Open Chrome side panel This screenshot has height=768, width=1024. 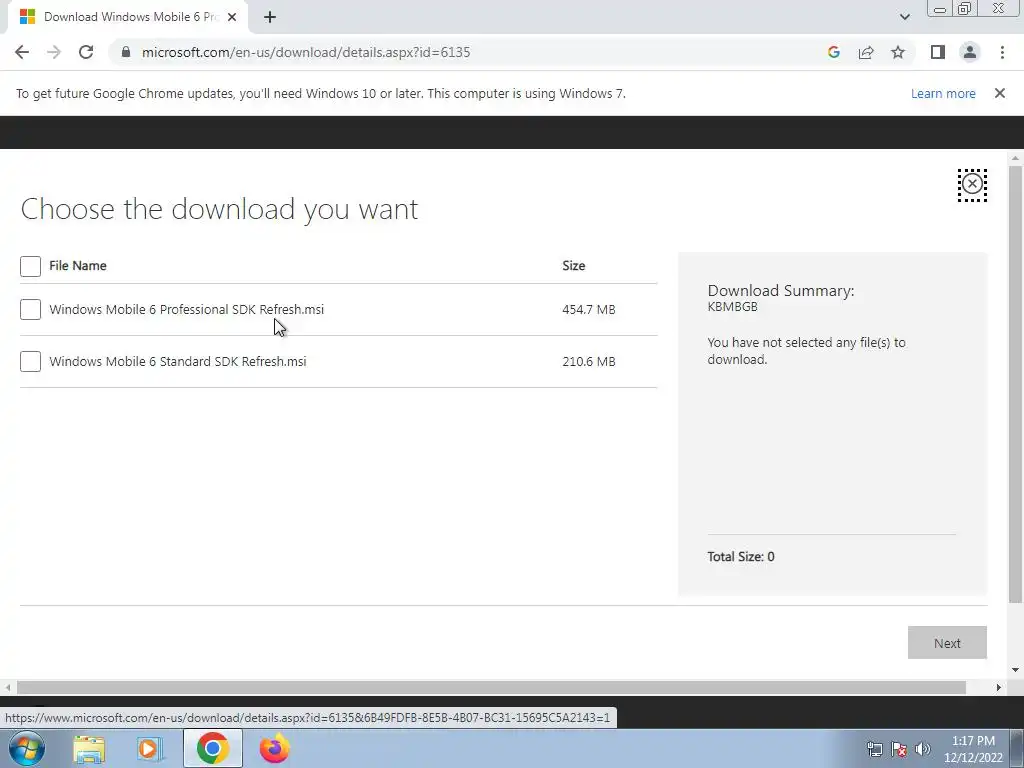[x=938, y=52]
